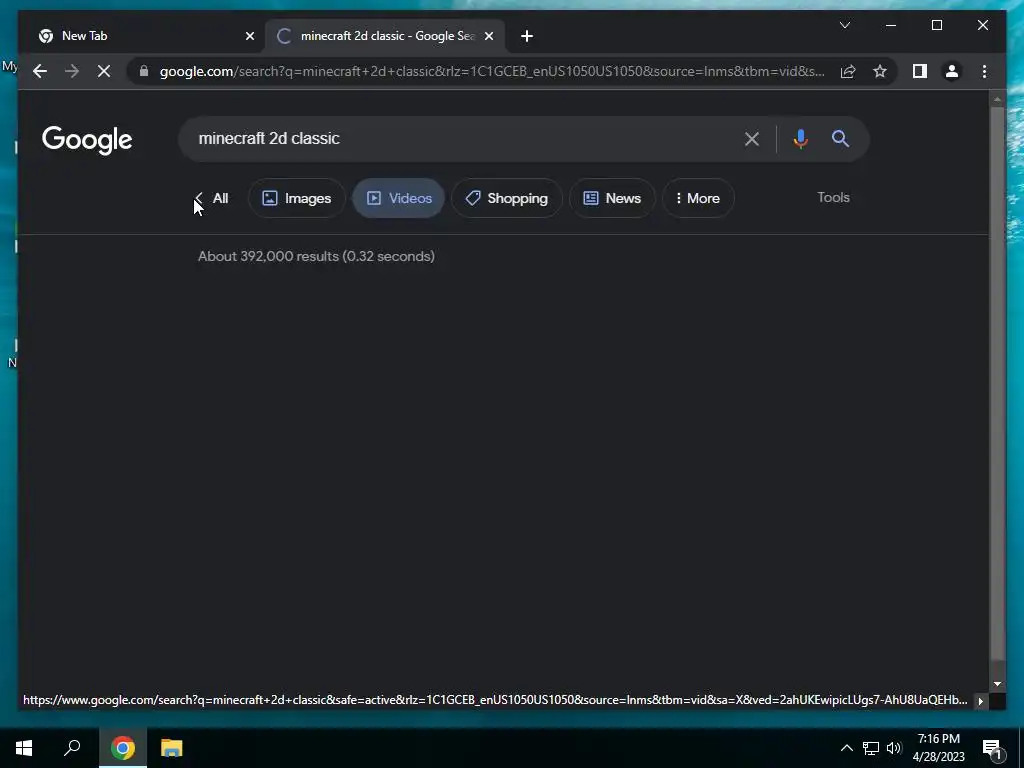The image size is (1024, 768).
Task: Switch to the All results filter
Action: [x=220, y=198]
